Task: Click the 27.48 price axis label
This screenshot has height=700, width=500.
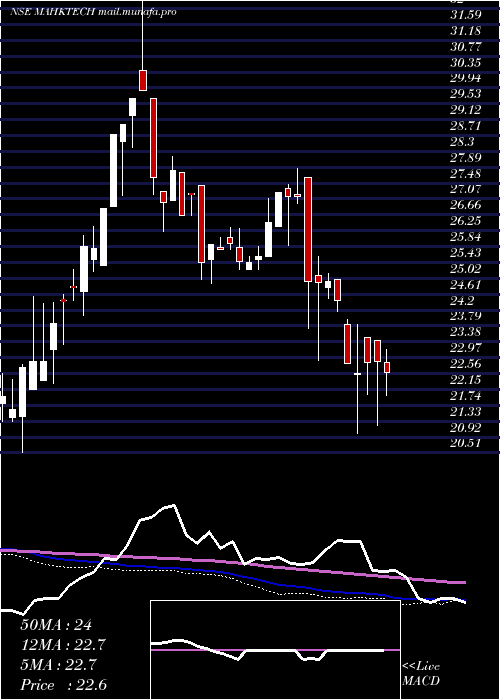Action: click(466, 173)
